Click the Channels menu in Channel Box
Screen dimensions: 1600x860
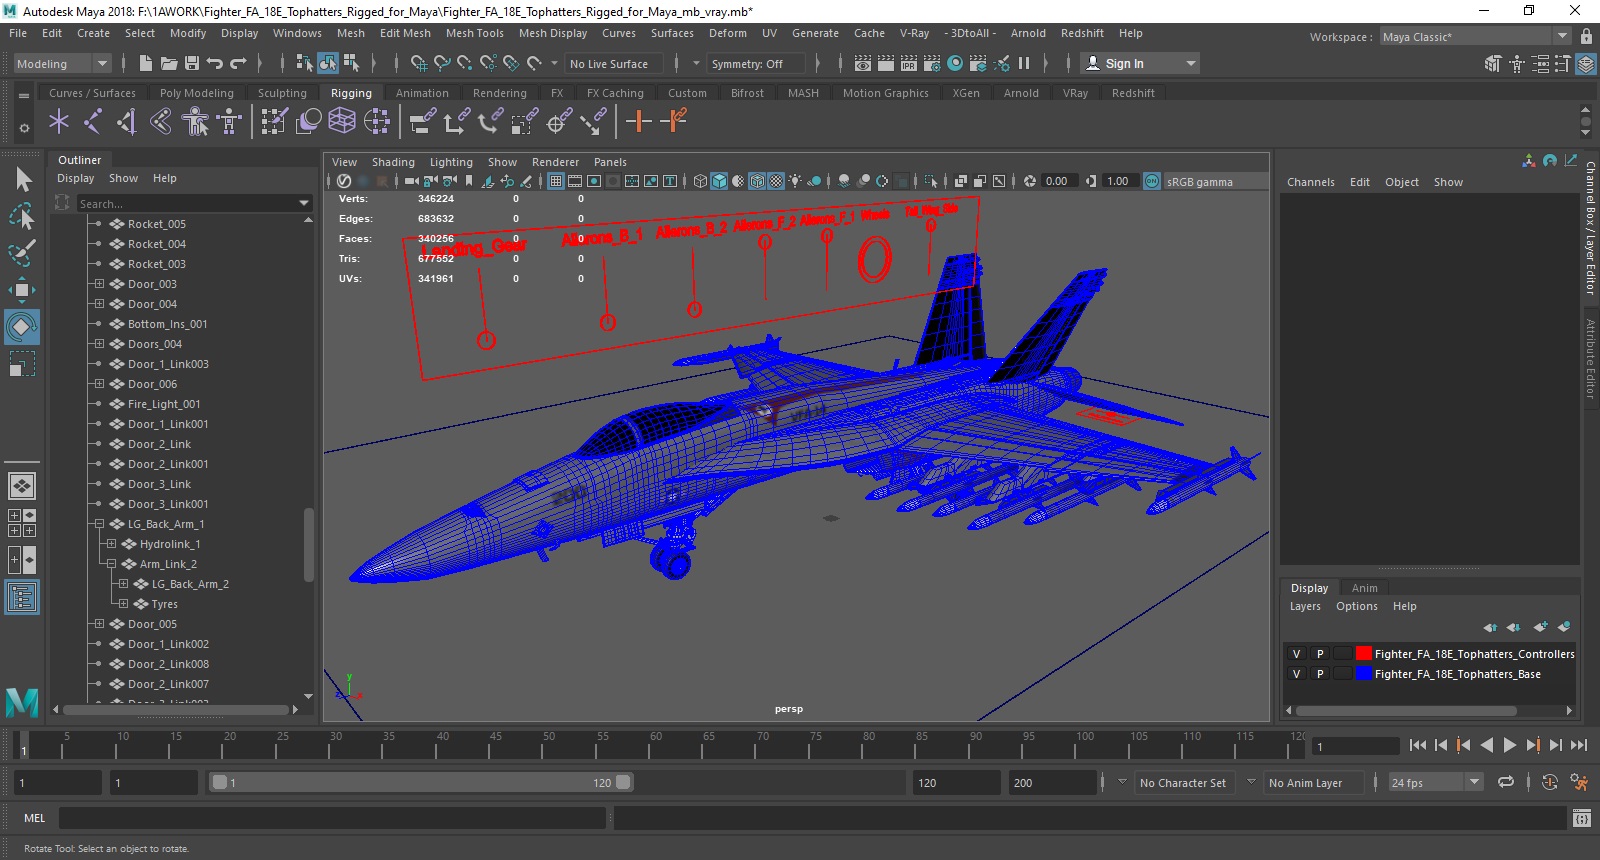tap(1310, 182)
